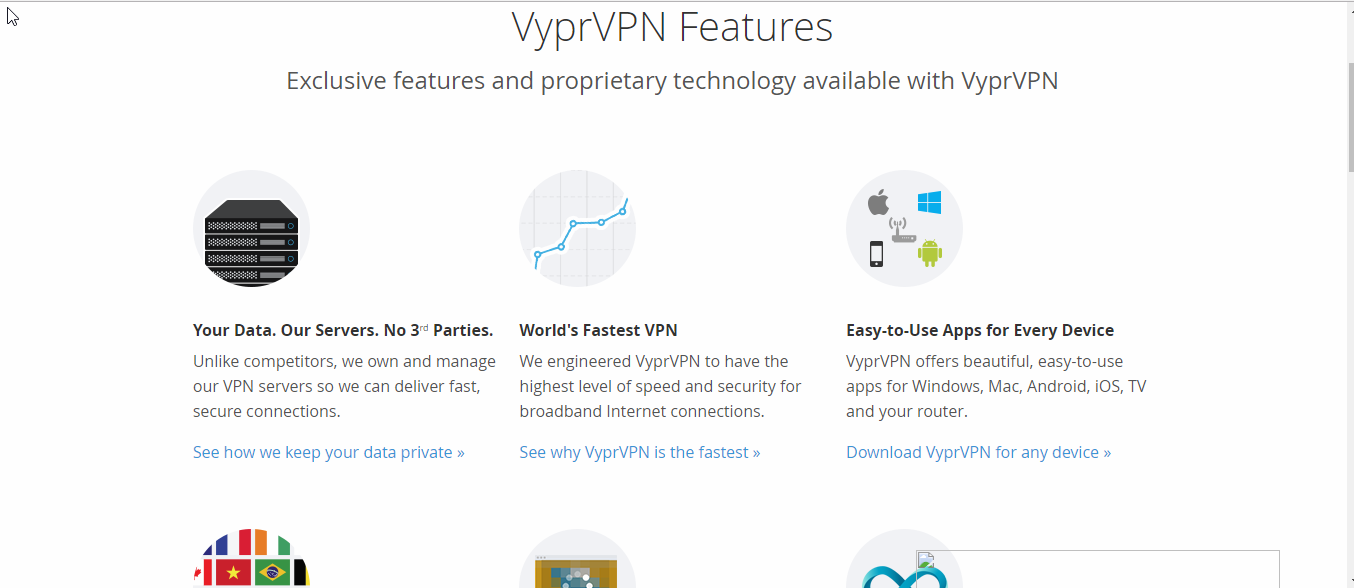
Task: Click the speed graph chart icon
Action: click(x=577, y=228)
